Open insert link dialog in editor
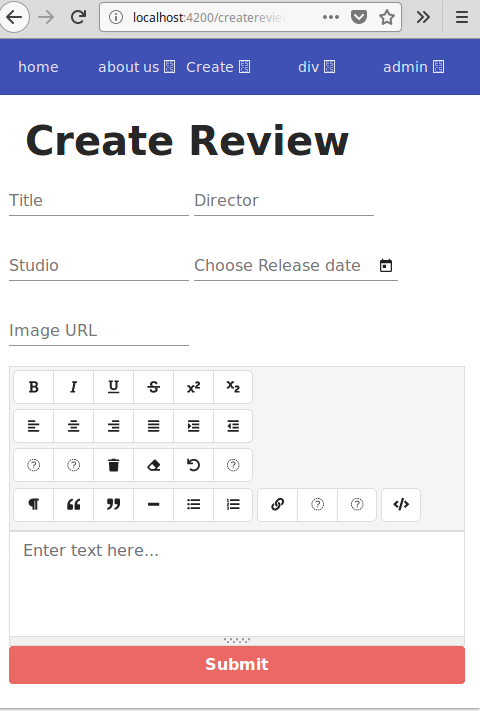This screenshot has height=711, width=480. (277, 504)
